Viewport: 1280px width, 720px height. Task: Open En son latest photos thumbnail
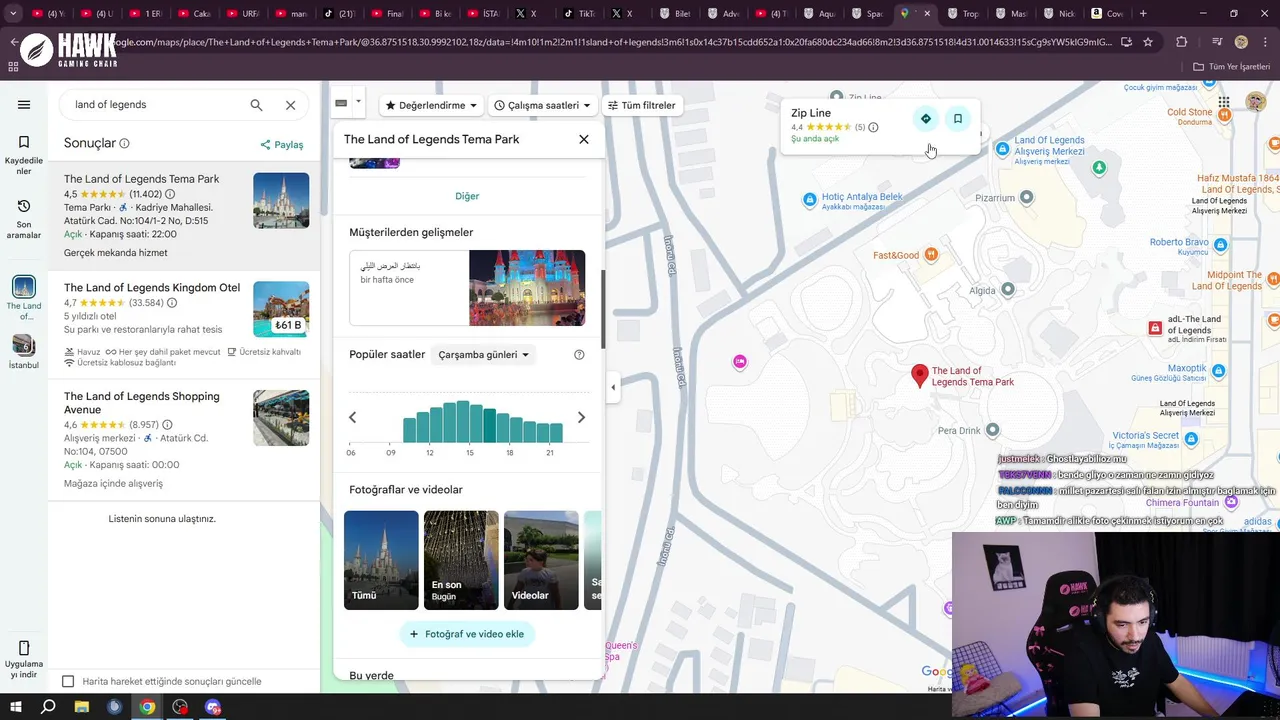click(461, 560)
